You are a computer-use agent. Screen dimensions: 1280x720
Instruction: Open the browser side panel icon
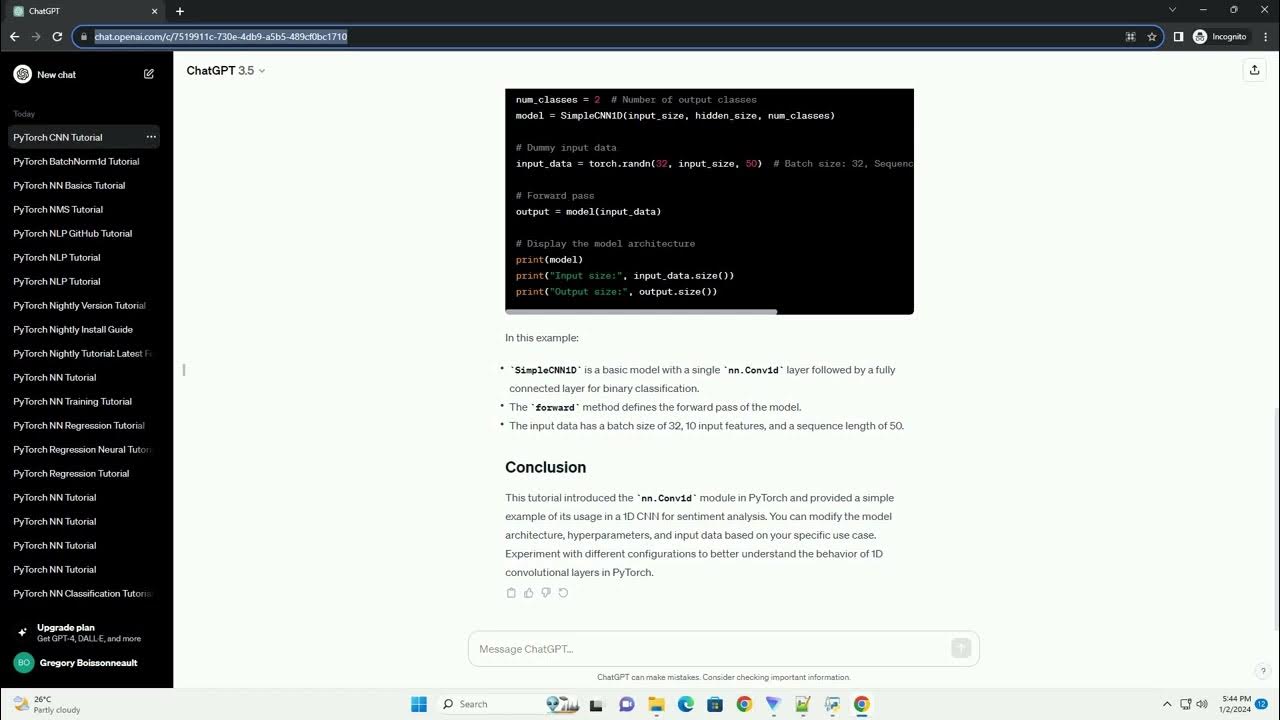click(1178, 36)
